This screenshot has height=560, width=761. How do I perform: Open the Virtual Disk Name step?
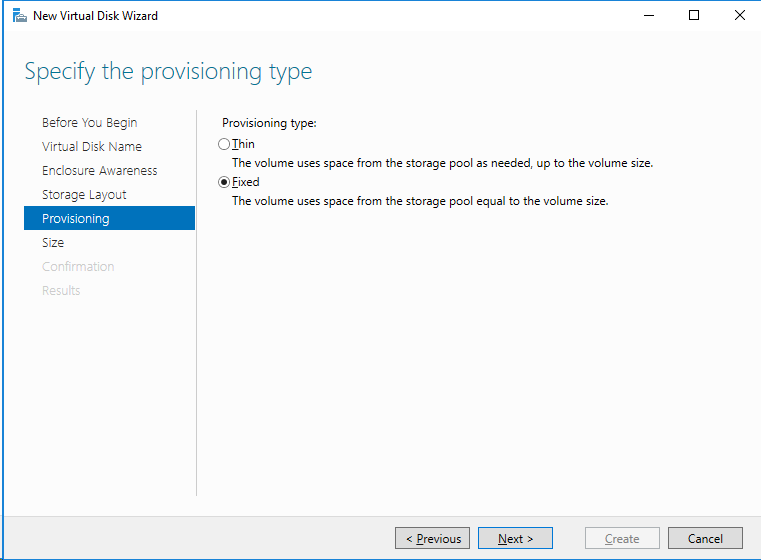pyautogui.click(x=92, y=147)
